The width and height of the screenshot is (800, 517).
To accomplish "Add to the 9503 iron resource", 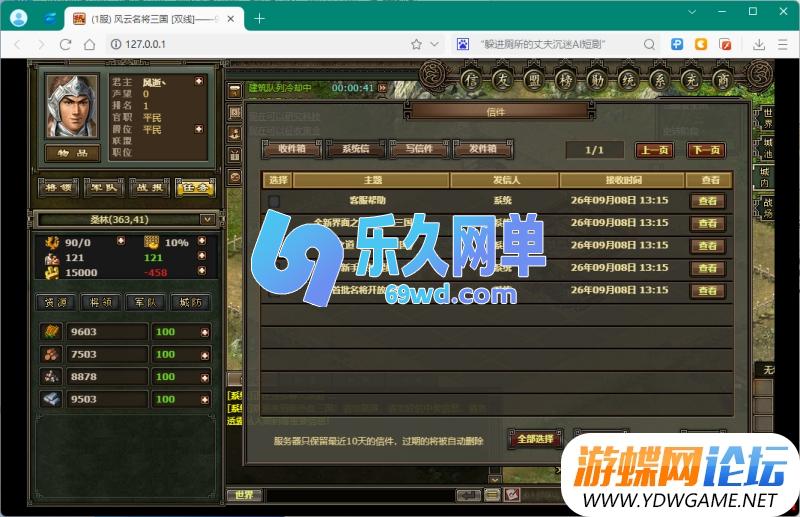I will pyautogui.click(x=205, y=400).
